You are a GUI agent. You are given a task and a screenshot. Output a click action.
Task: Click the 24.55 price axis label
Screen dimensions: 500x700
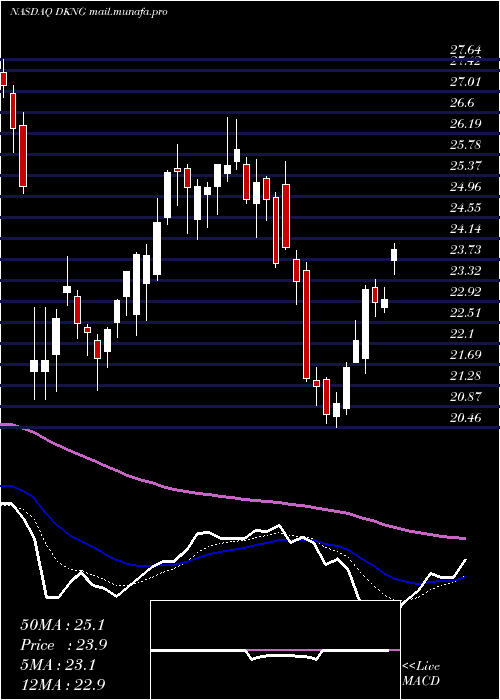point(467,208)
